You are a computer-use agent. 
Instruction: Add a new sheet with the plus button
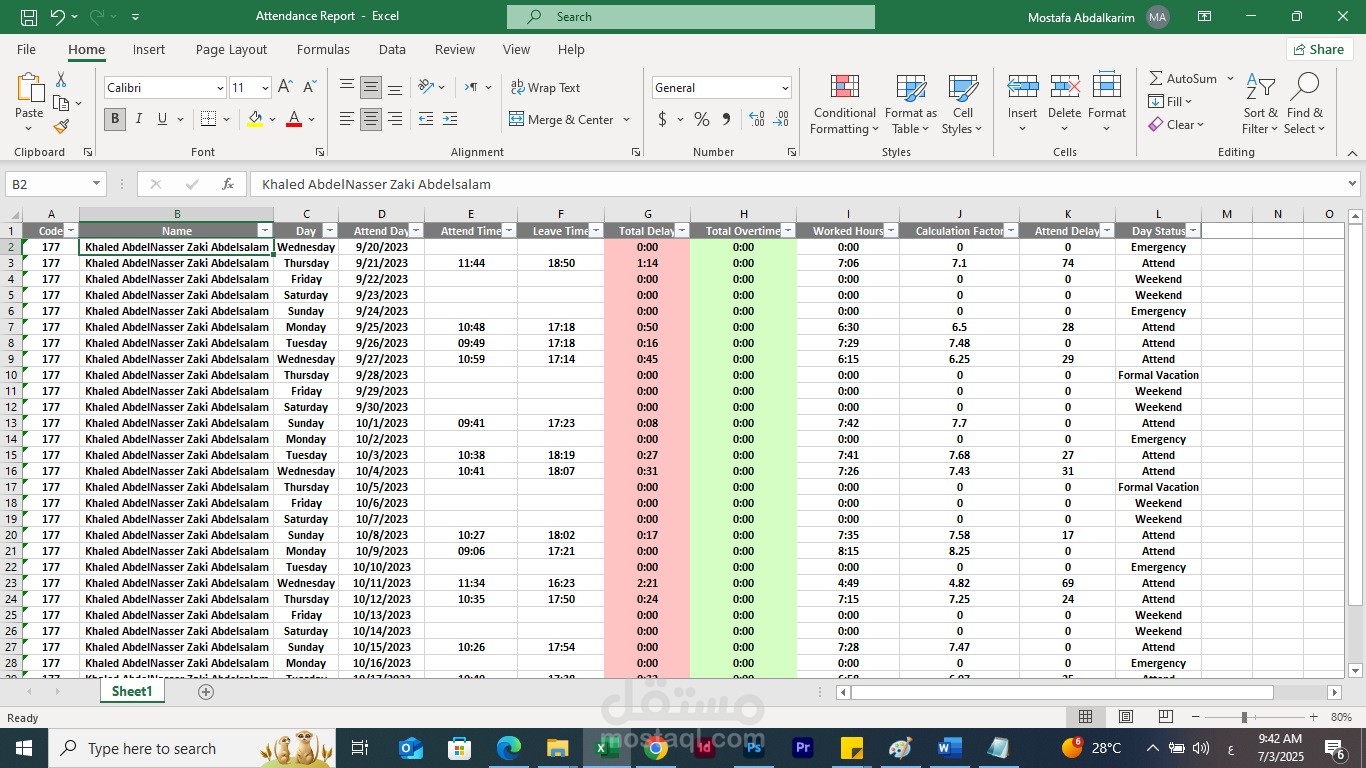(x=206, y=692)
